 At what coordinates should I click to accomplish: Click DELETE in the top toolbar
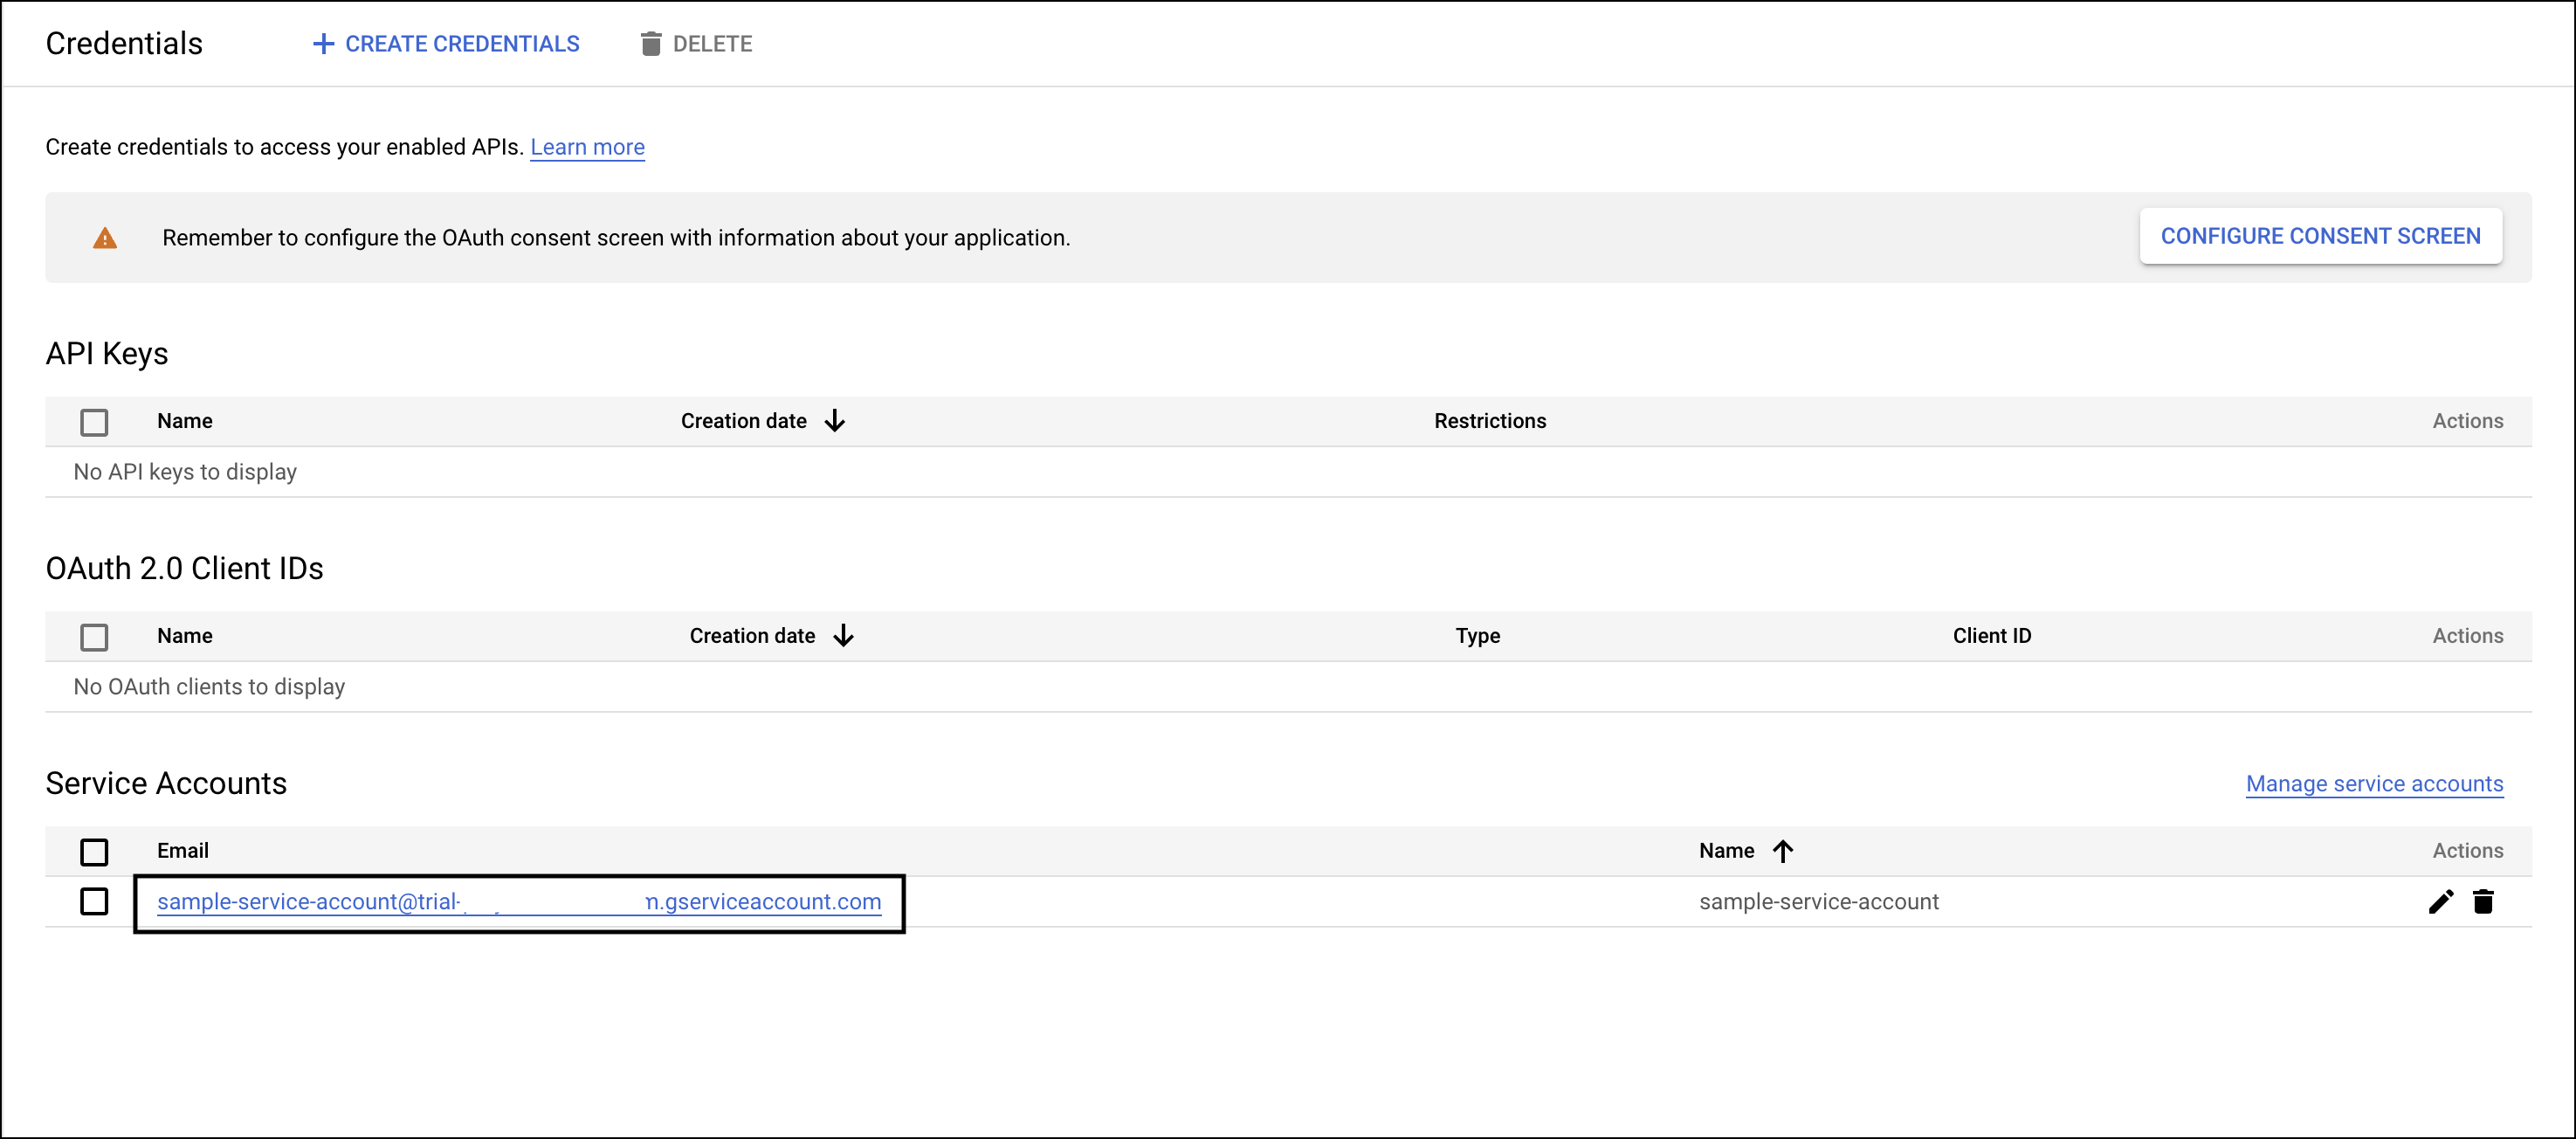[x=713, y=43]
